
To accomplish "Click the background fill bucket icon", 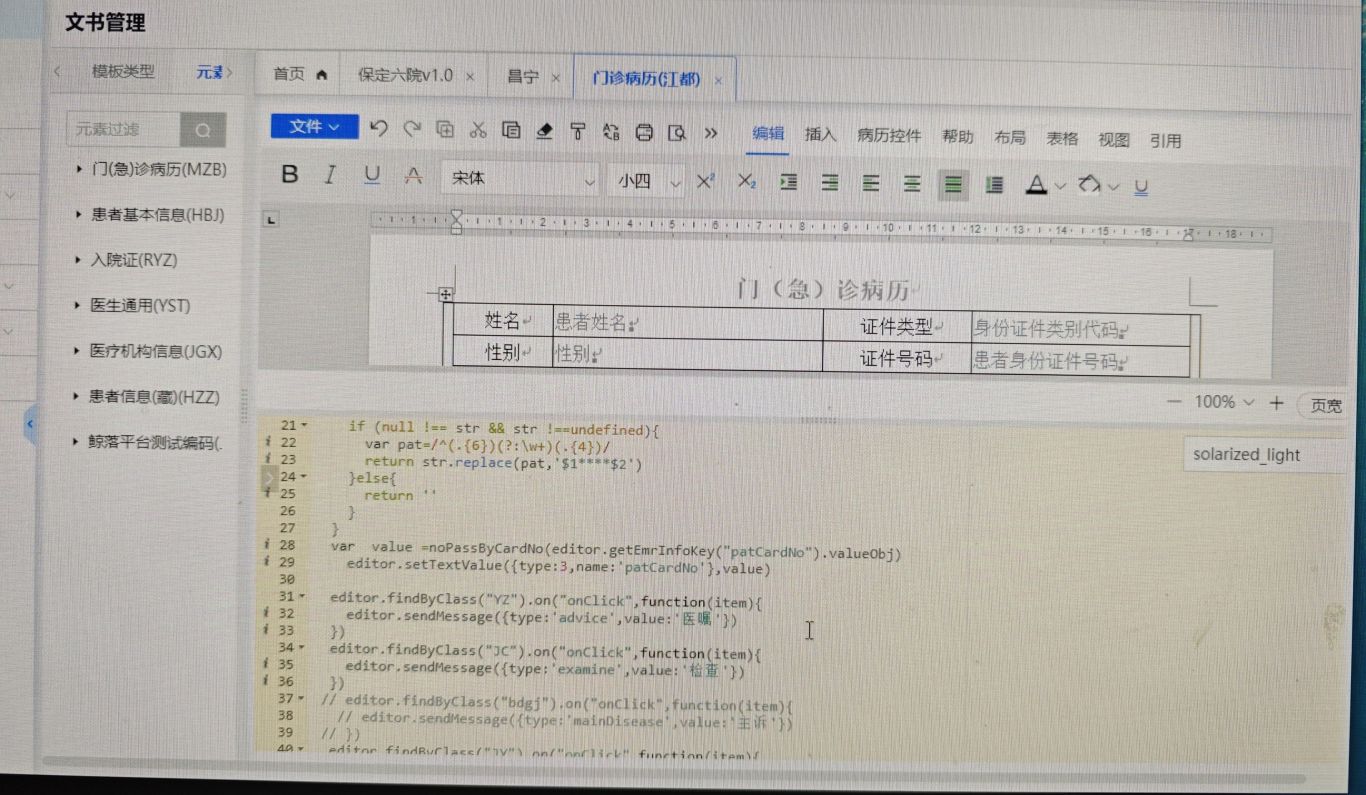I will [x=1089, y=186].
